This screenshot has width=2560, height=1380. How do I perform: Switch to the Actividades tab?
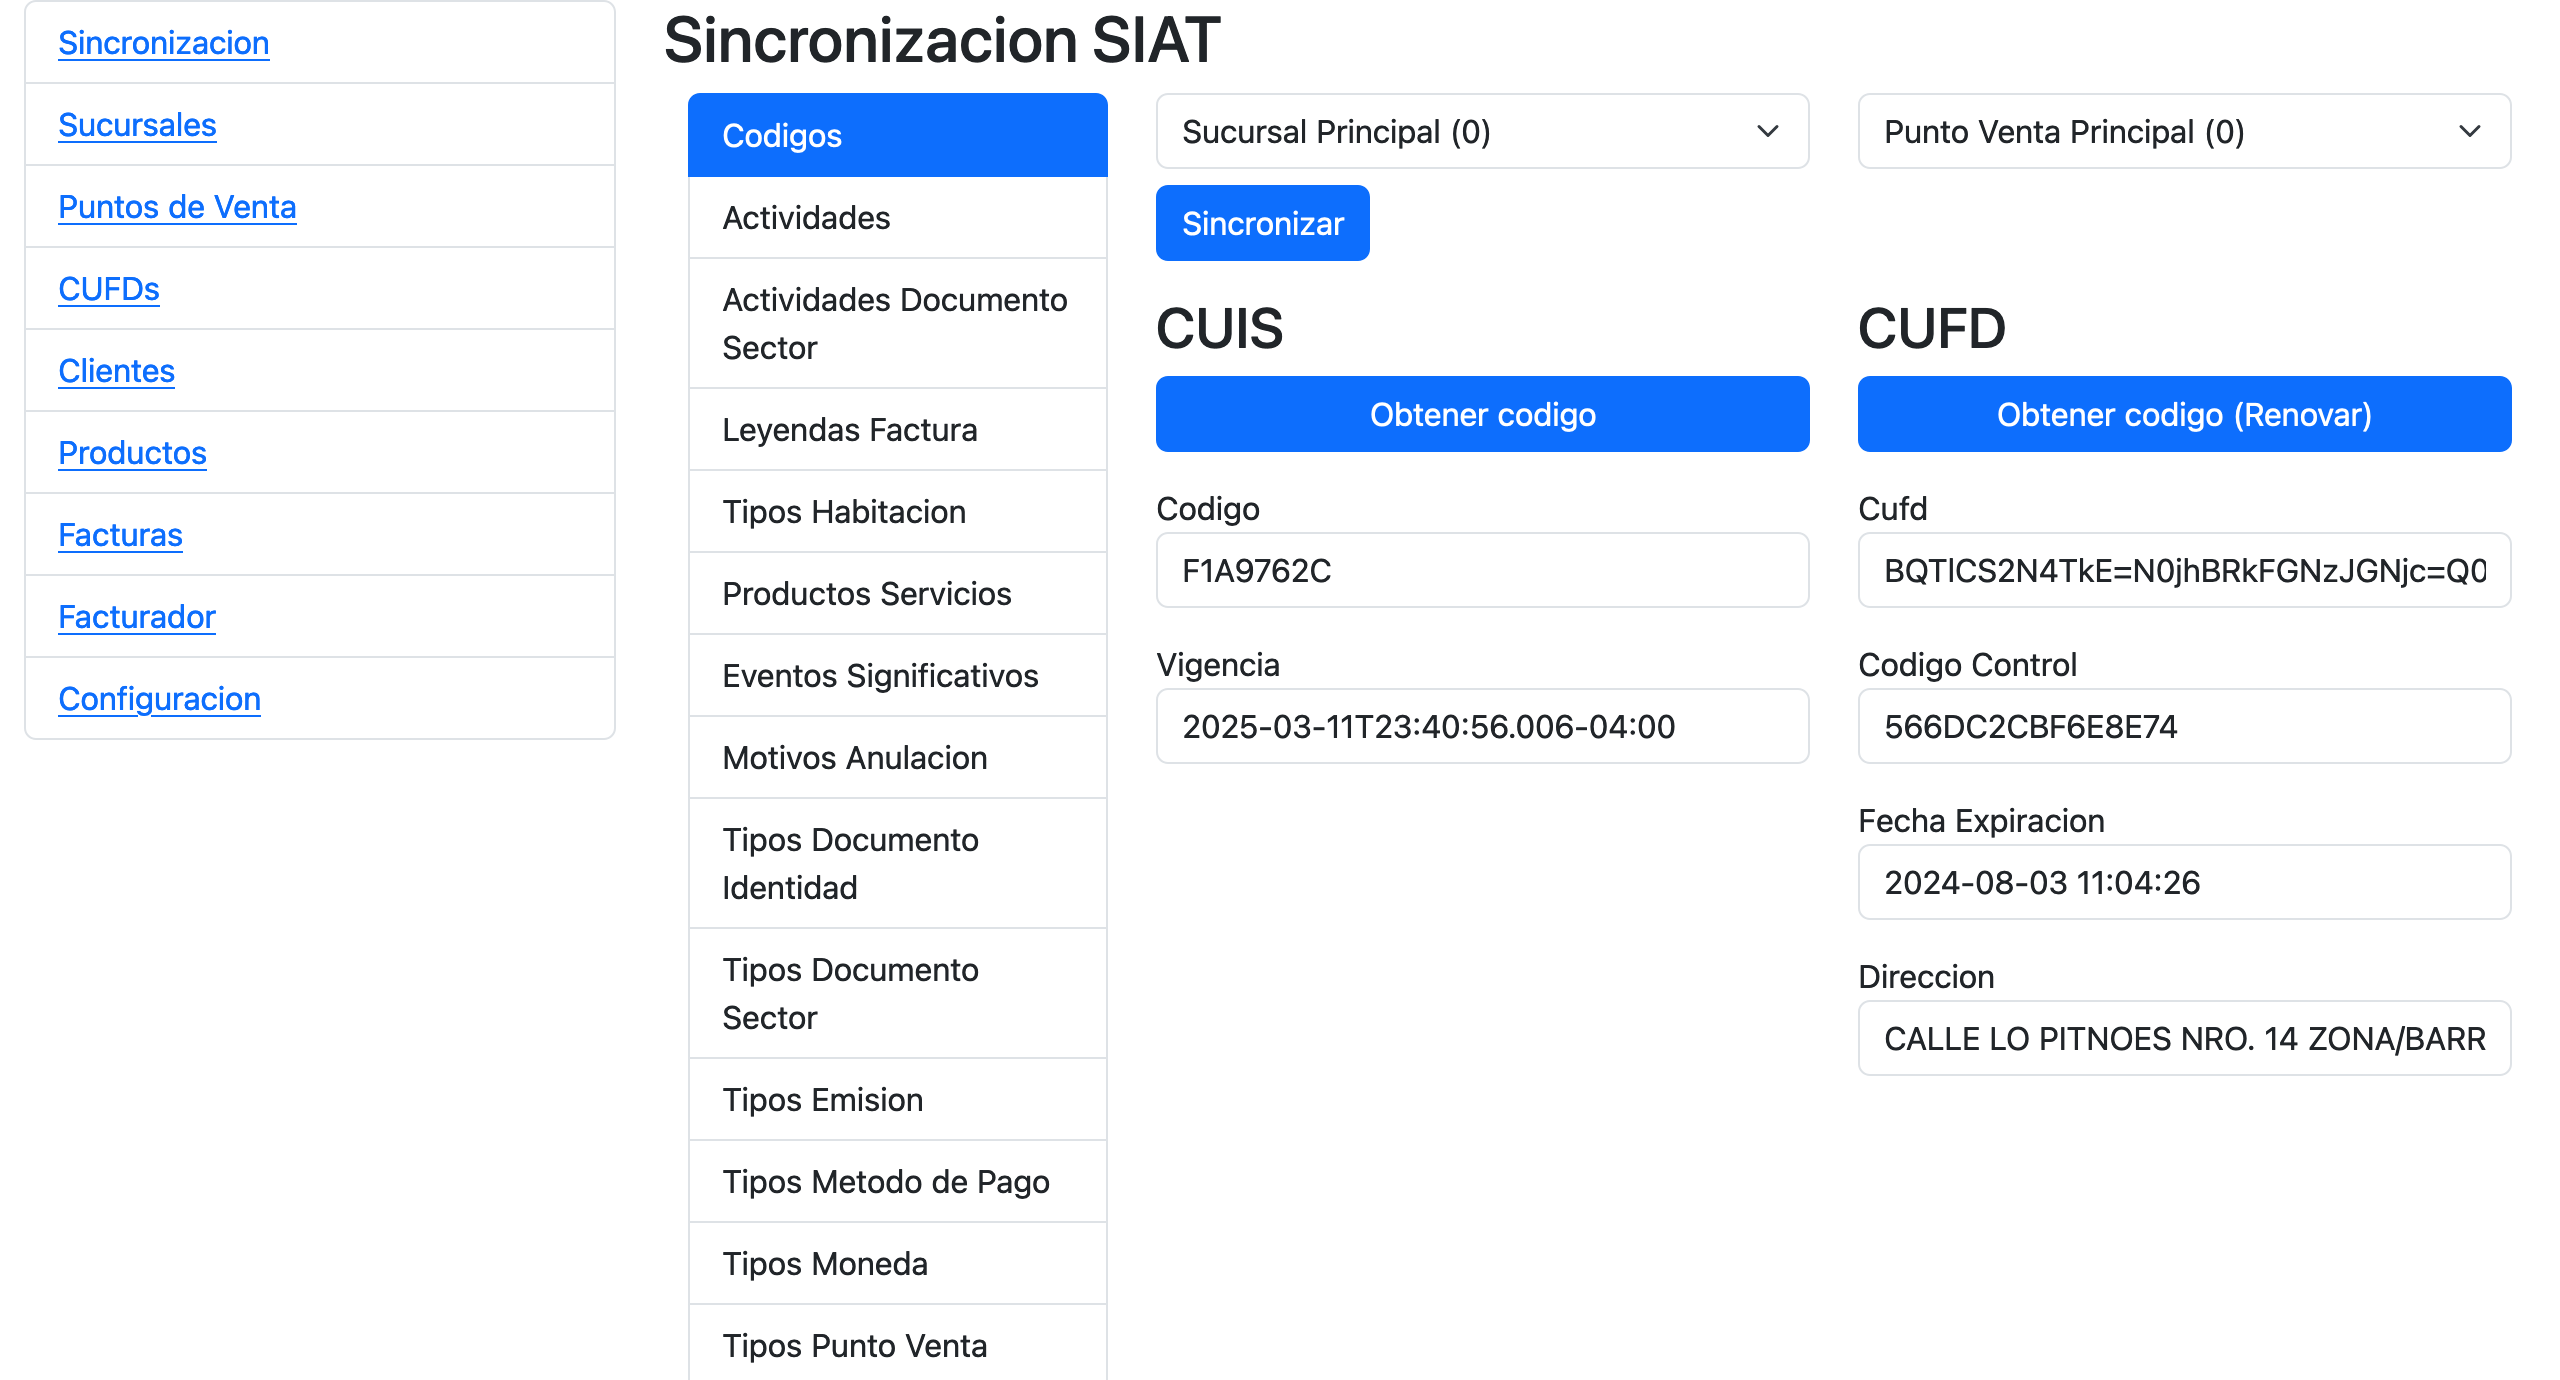897,218
